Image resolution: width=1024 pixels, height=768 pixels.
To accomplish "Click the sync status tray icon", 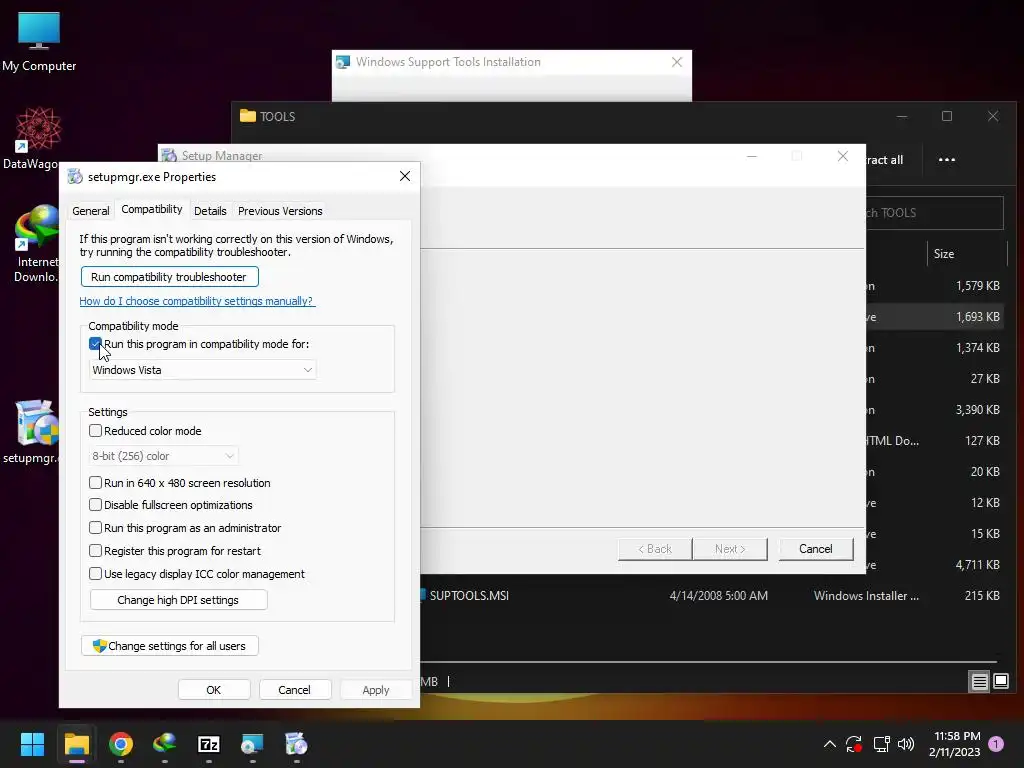I will click(x=854, y=744).
